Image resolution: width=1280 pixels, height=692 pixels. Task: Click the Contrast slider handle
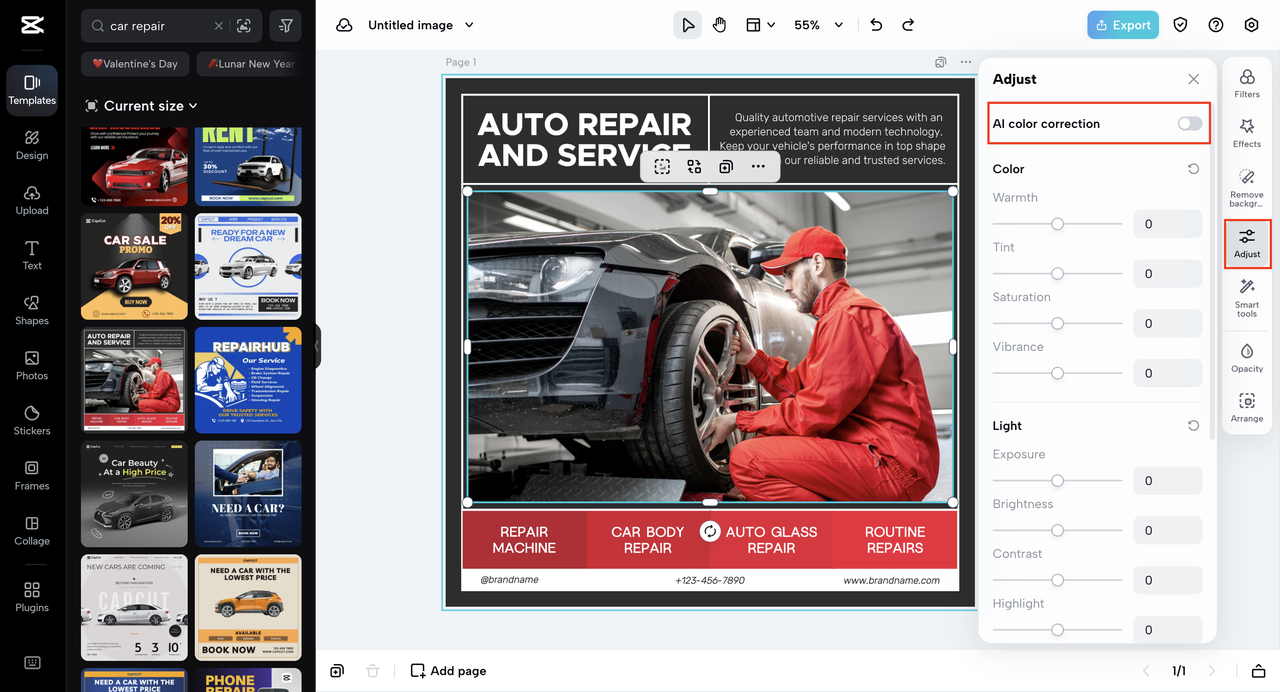click(x=1057, y=580)
